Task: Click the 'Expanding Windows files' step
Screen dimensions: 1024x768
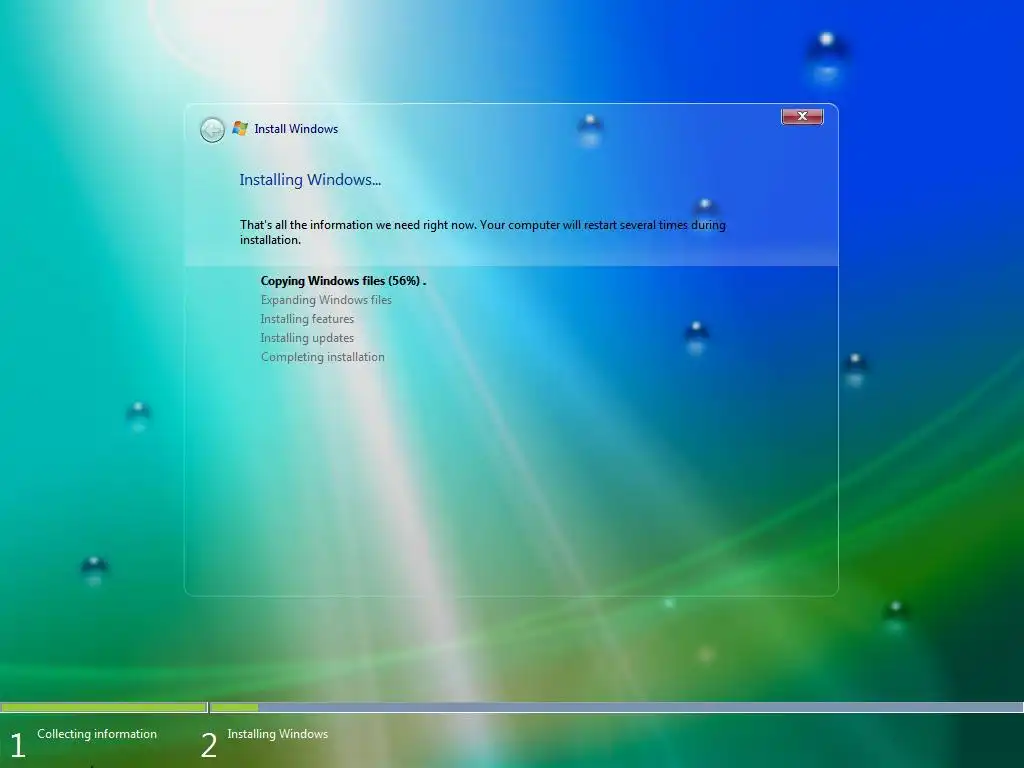Action: click(x=326, y=300)
